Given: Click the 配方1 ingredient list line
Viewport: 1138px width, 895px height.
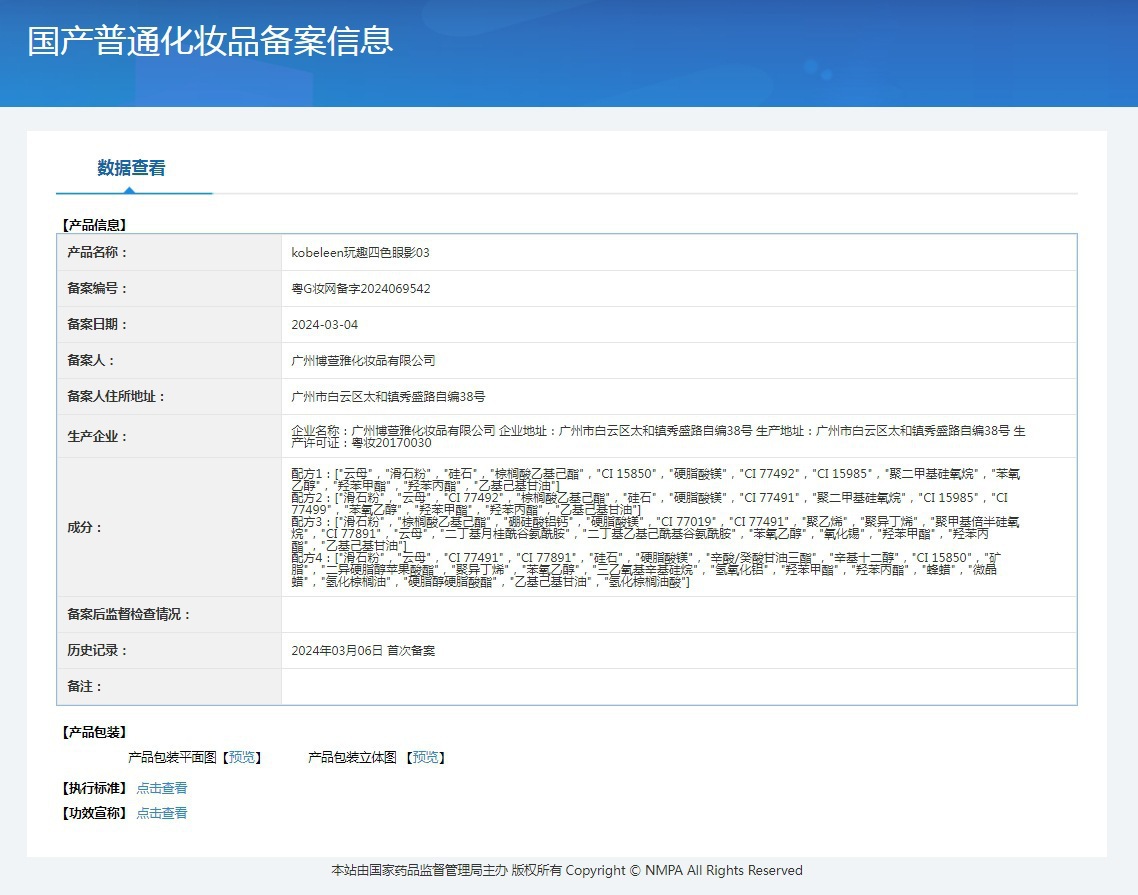Looking at the screenshot, I should [x=655, y=479].
